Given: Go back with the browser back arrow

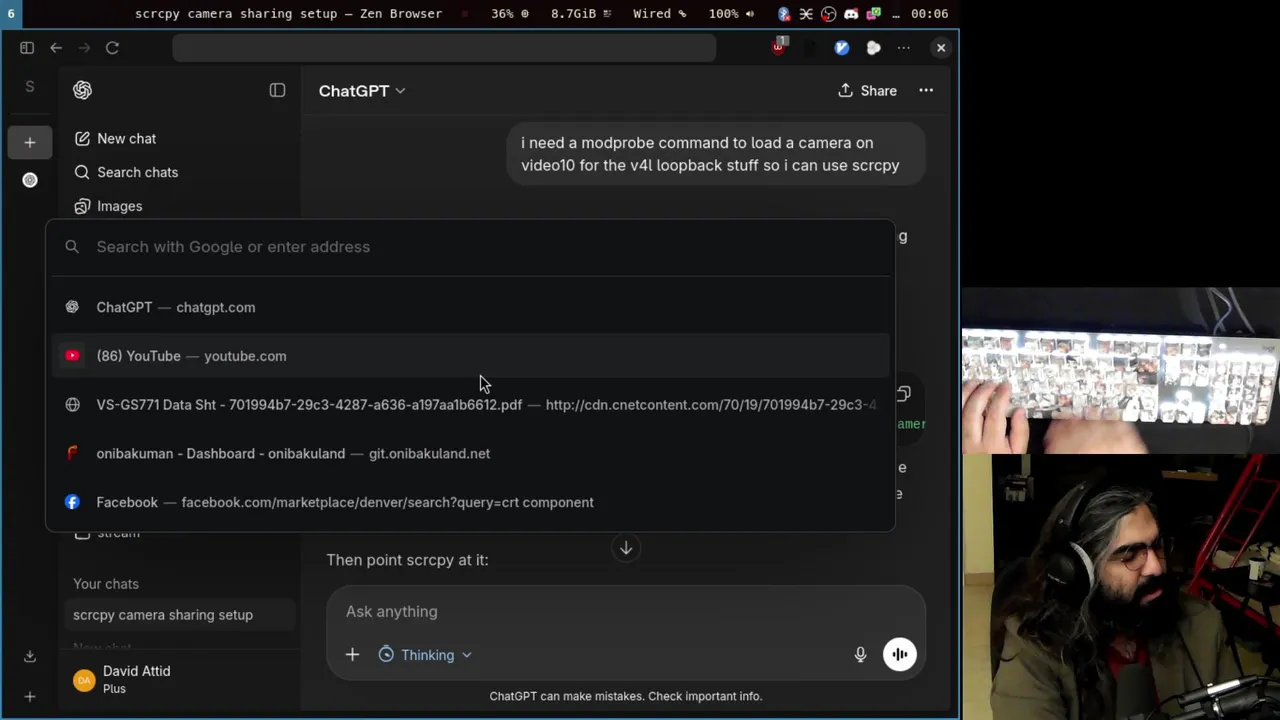Looking at the screenshot, I should pyautogui.click(x=56, y=48).
